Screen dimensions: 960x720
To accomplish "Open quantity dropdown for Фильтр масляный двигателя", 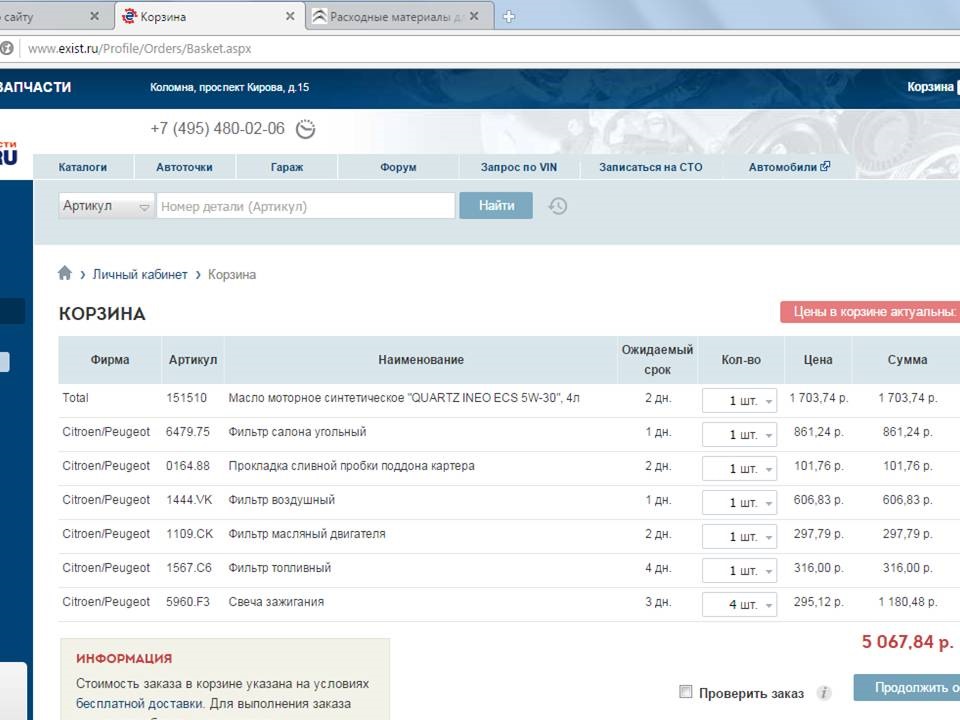I will click(739, 537).
